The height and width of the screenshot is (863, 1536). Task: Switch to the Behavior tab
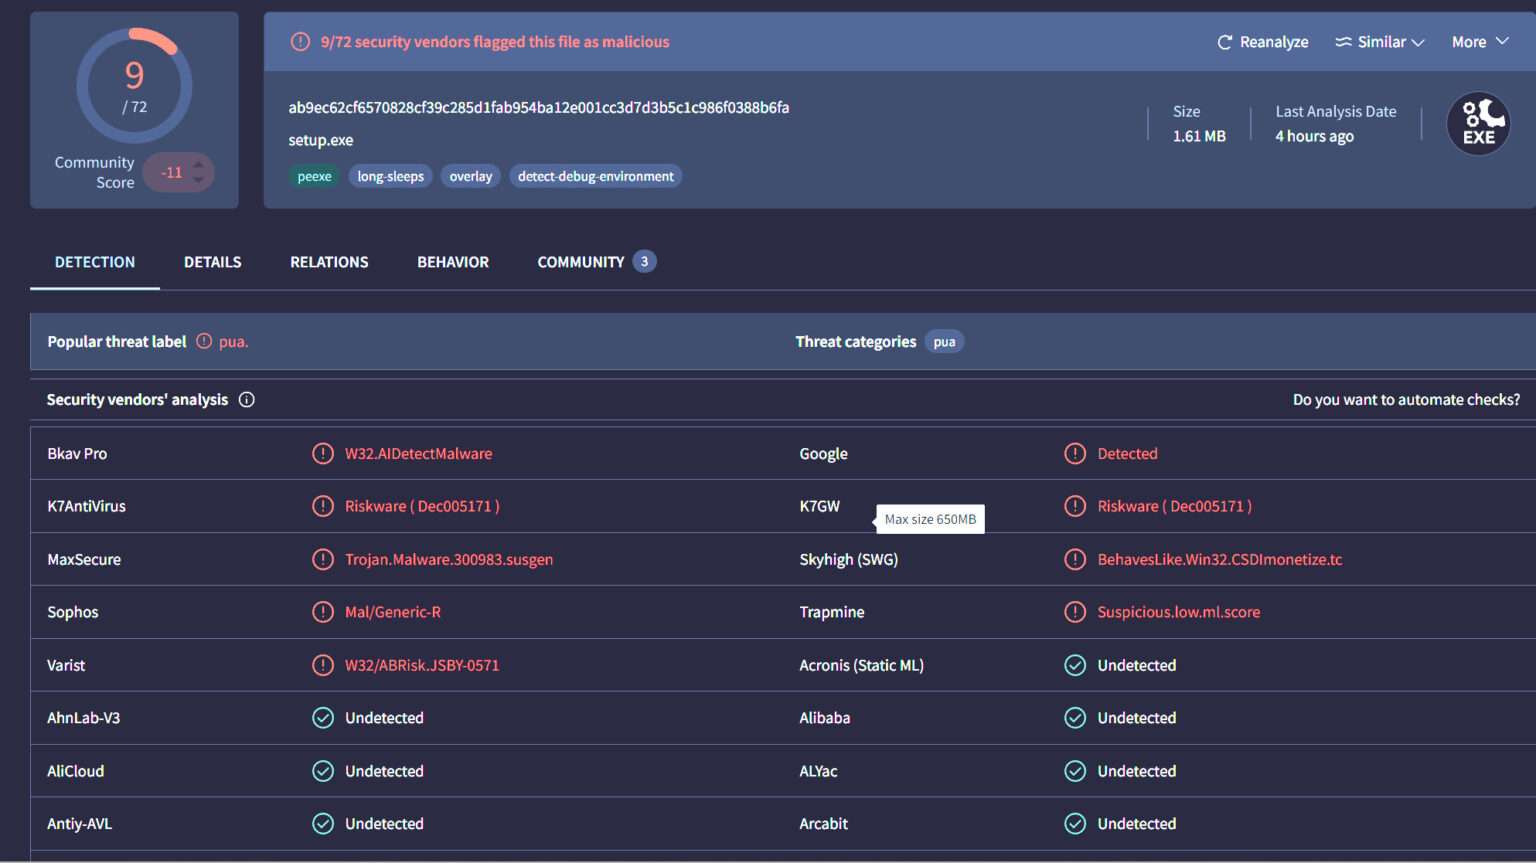[452, 261]
